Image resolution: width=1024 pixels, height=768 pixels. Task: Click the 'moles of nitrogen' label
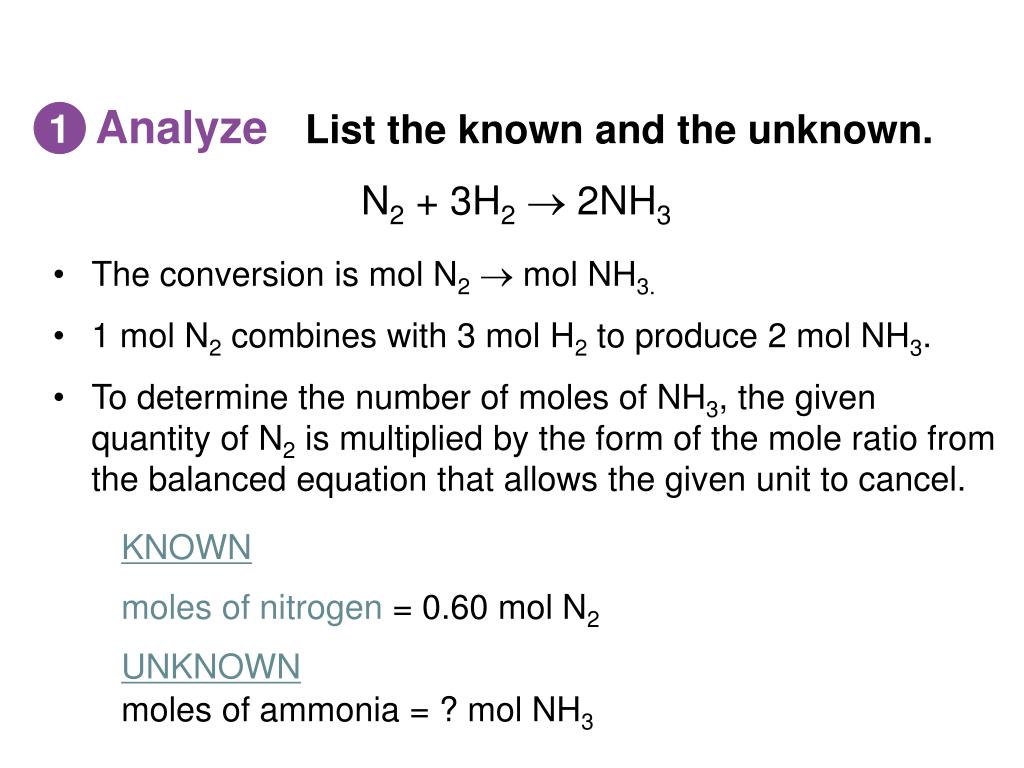(251, 607)
